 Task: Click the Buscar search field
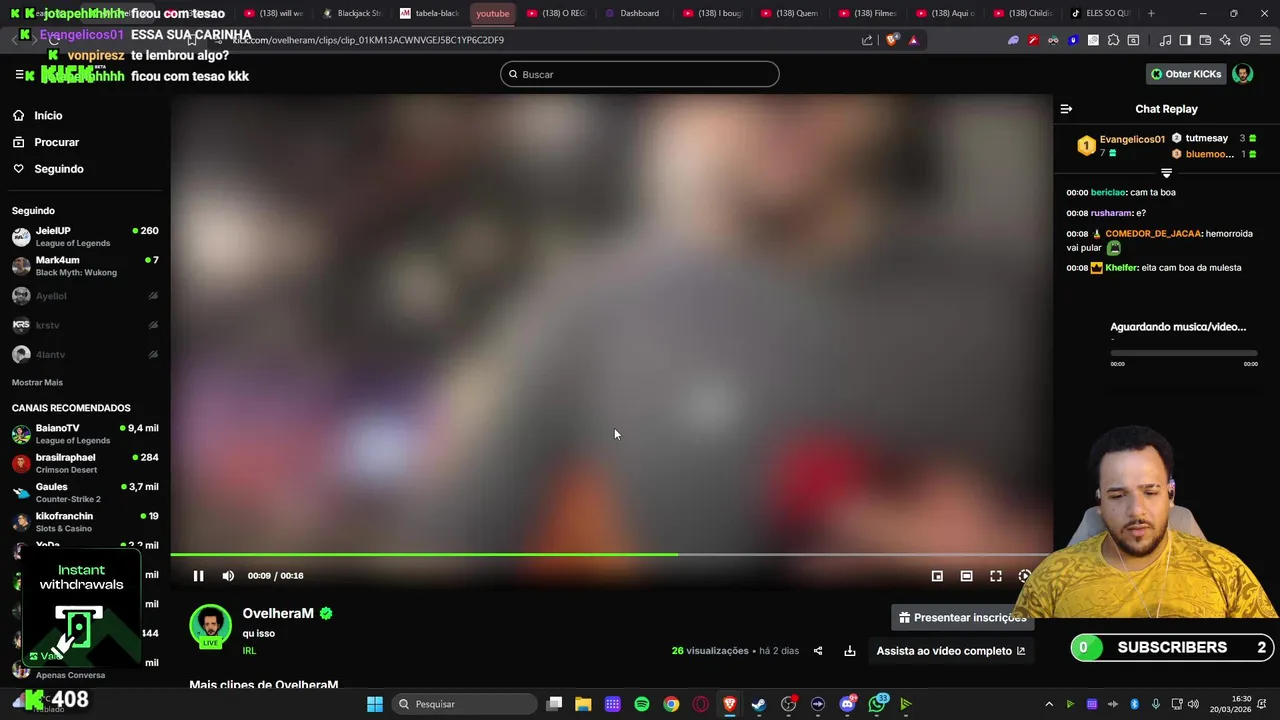click(640, 74)
